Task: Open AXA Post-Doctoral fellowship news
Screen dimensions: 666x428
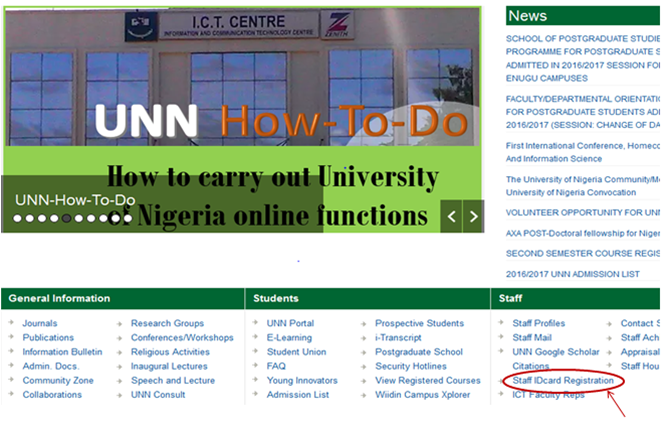Action: 583,234
